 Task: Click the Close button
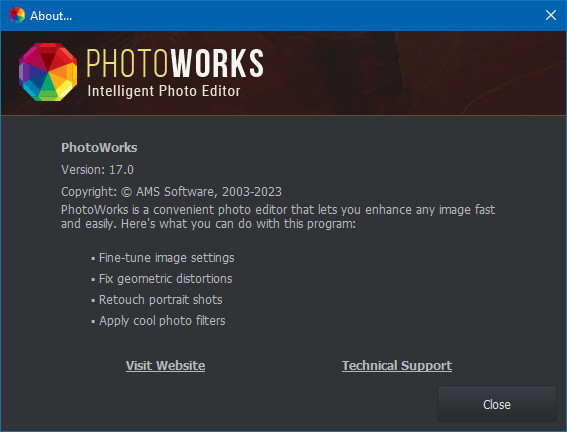[x=497, y=404]
